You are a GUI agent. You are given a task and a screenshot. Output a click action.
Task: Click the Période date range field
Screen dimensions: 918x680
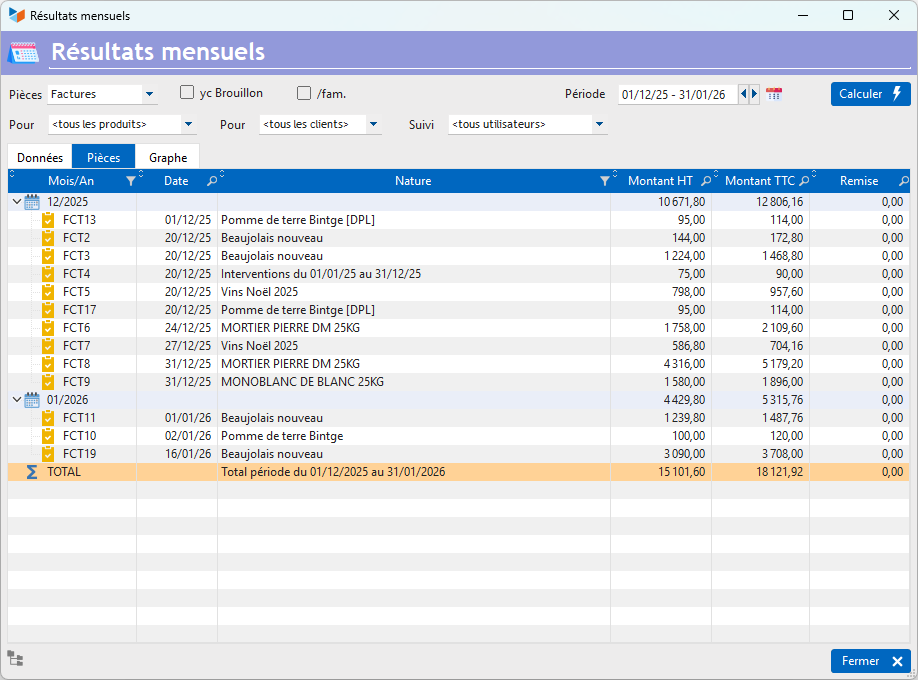pyautogui.click(x=677, y=95)
